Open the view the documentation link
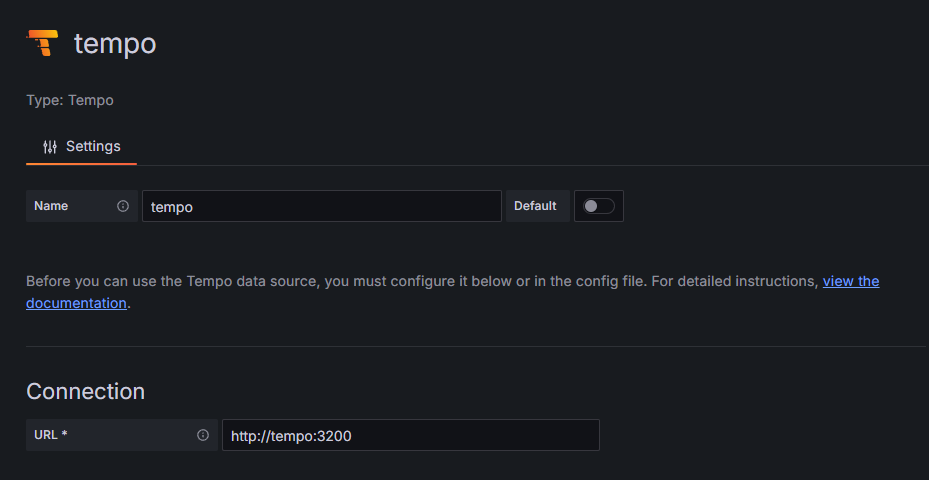929x480 pixels. pos(851,281)
